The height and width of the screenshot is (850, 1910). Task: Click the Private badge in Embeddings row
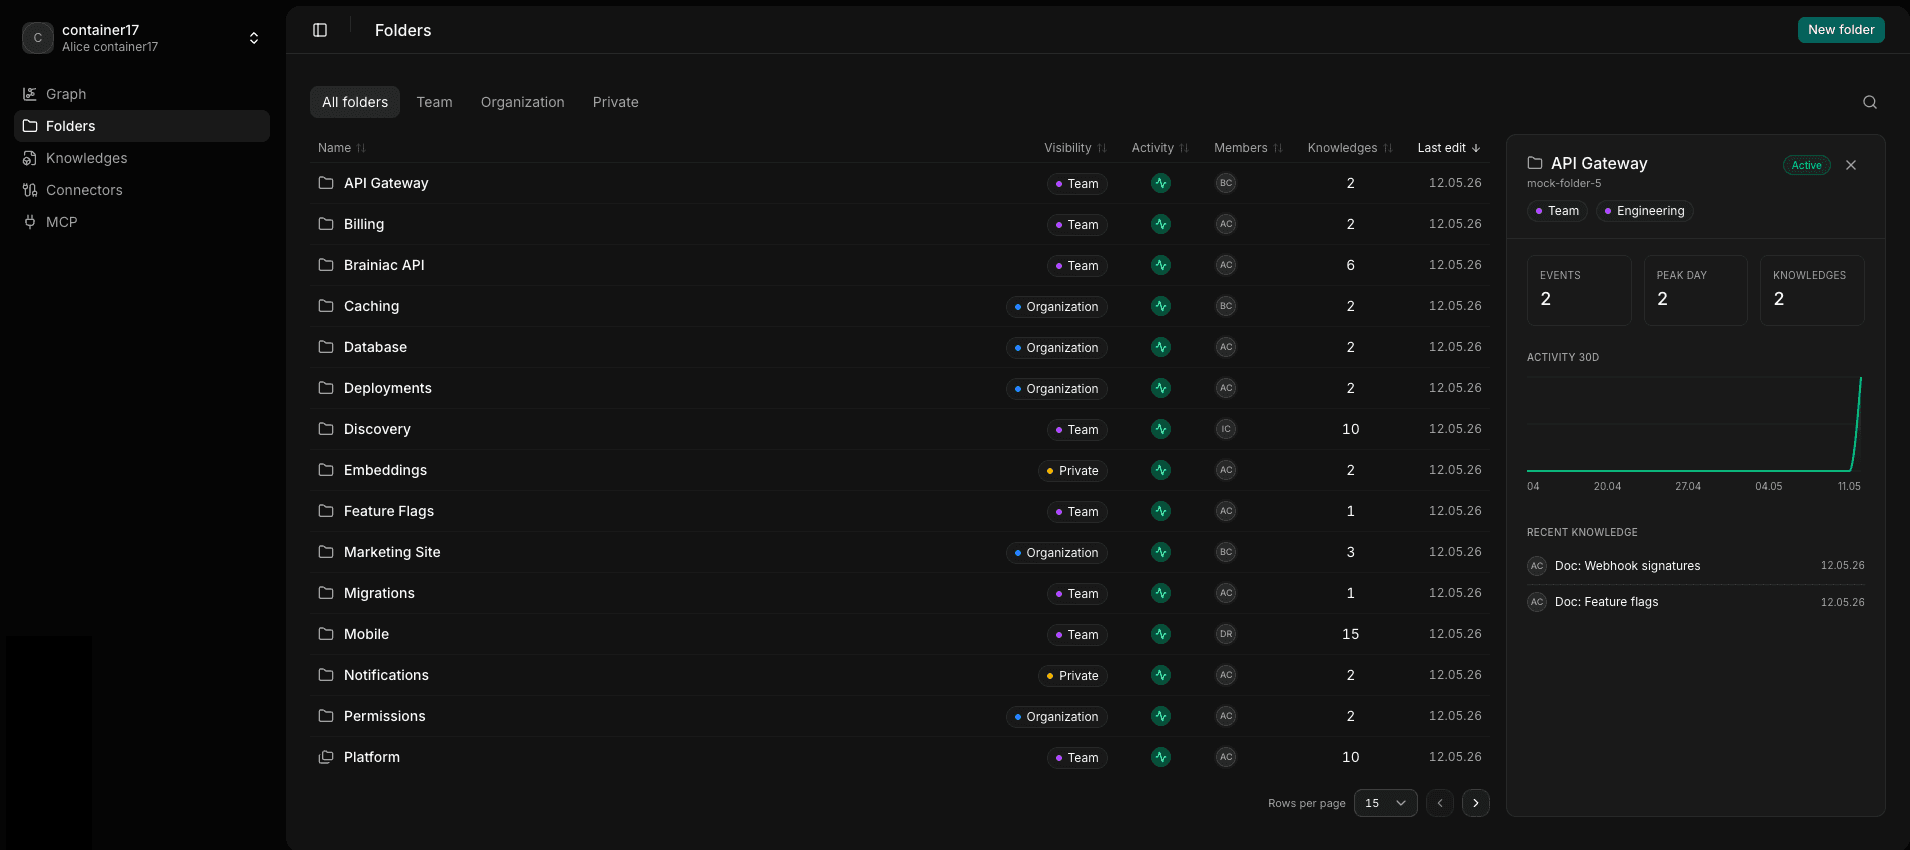click(1073, 470)
